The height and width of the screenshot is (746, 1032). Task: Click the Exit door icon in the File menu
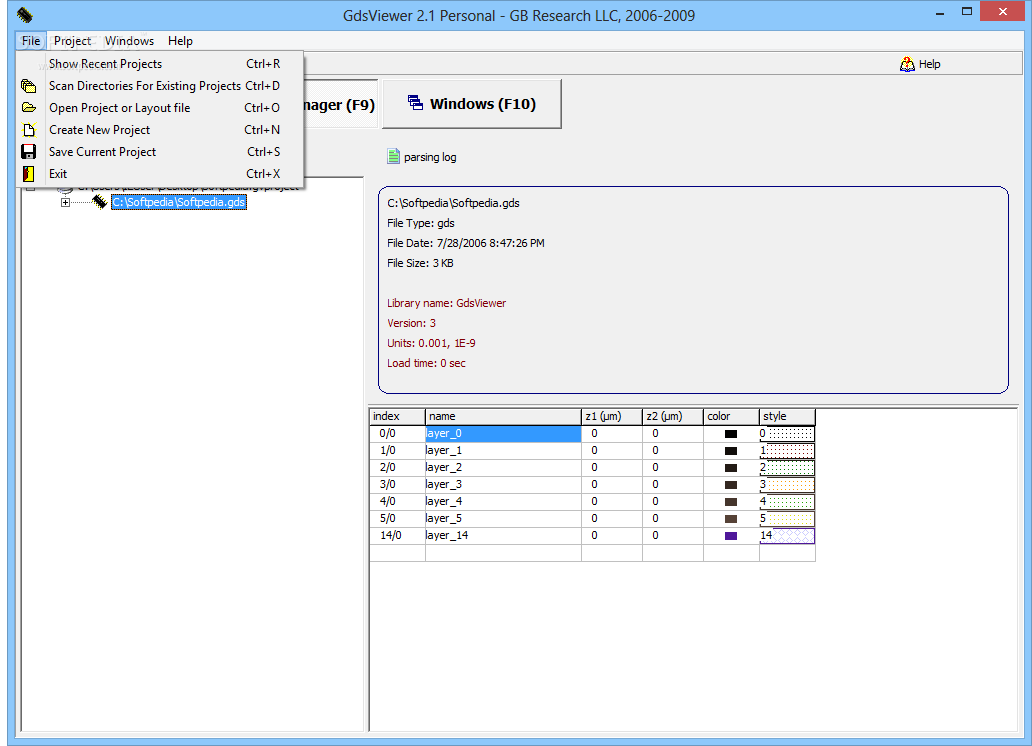28,174
